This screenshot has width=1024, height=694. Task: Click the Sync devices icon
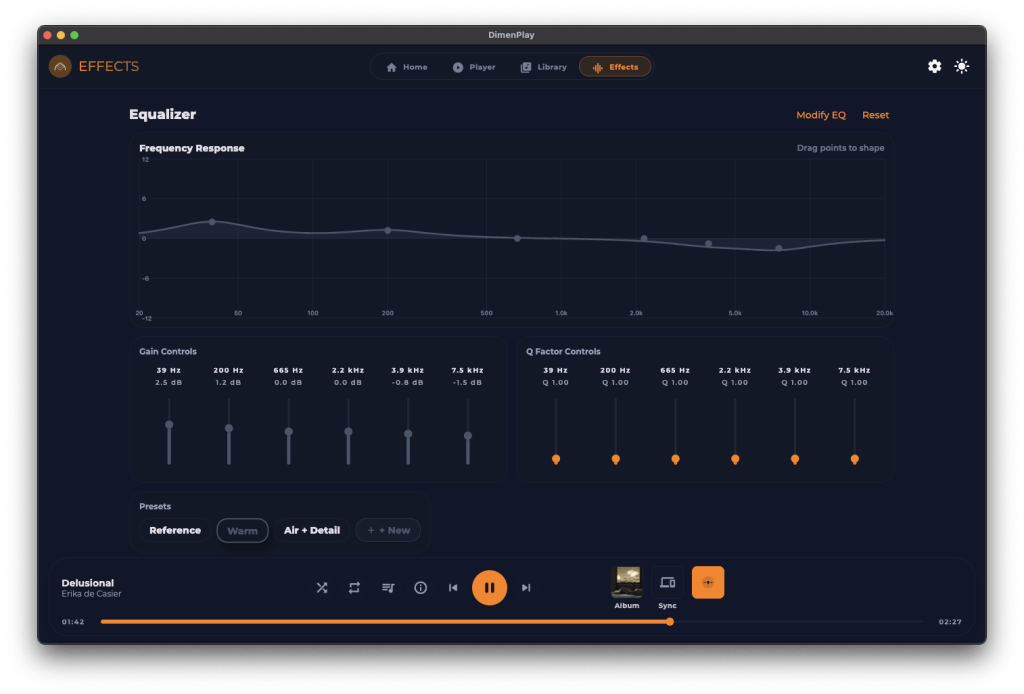[x=667, y=583]
